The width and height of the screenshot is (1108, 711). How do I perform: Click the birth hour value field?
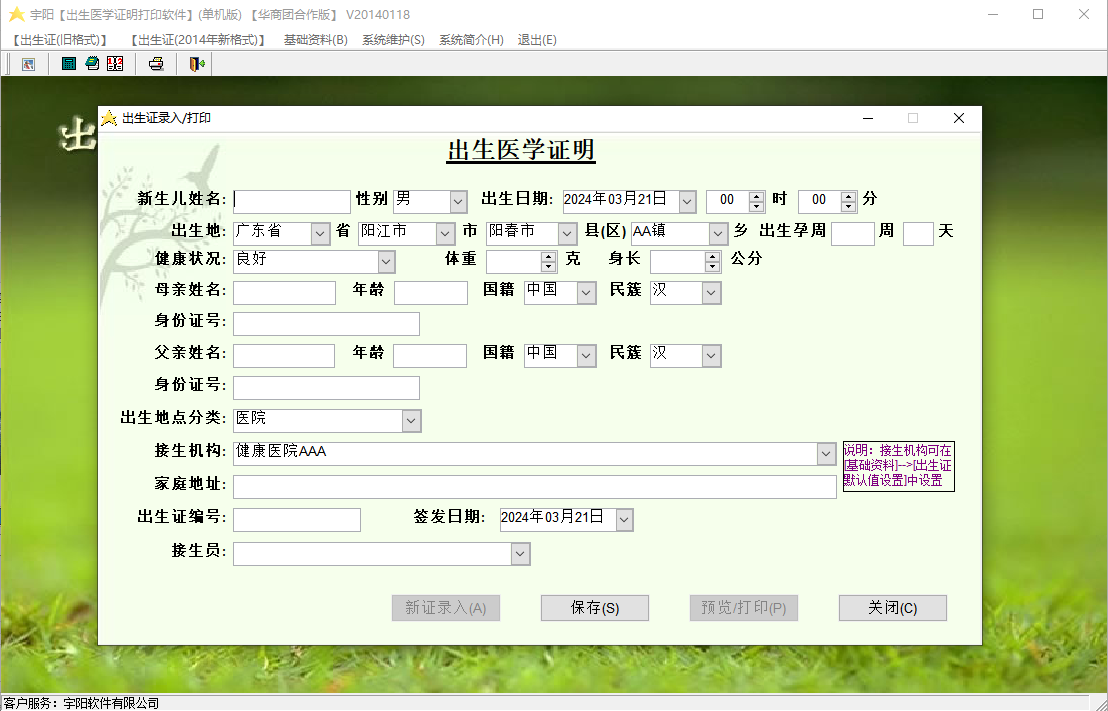[x=728, y=201]
